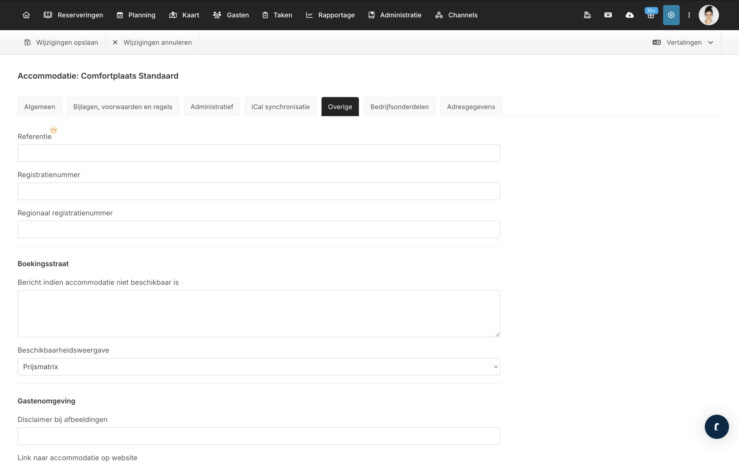
Task: Switch to Bijlagen, voorwaarden en regels tab
Action: click(123, 107)
